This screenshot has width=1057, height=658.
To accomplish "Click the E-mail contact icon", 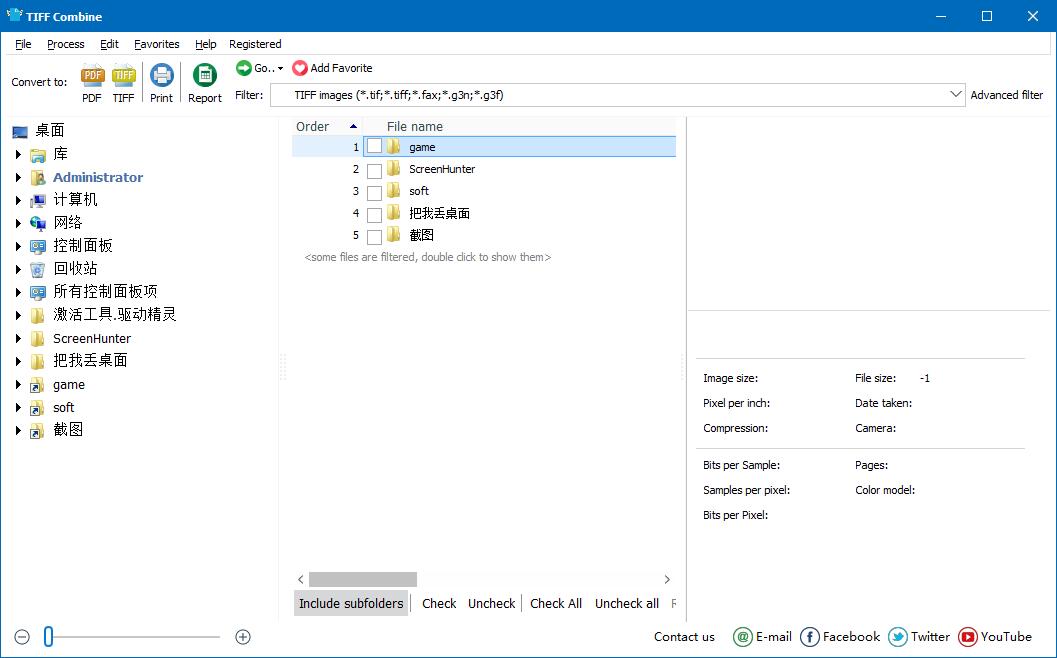I will [x=742, y=636].
